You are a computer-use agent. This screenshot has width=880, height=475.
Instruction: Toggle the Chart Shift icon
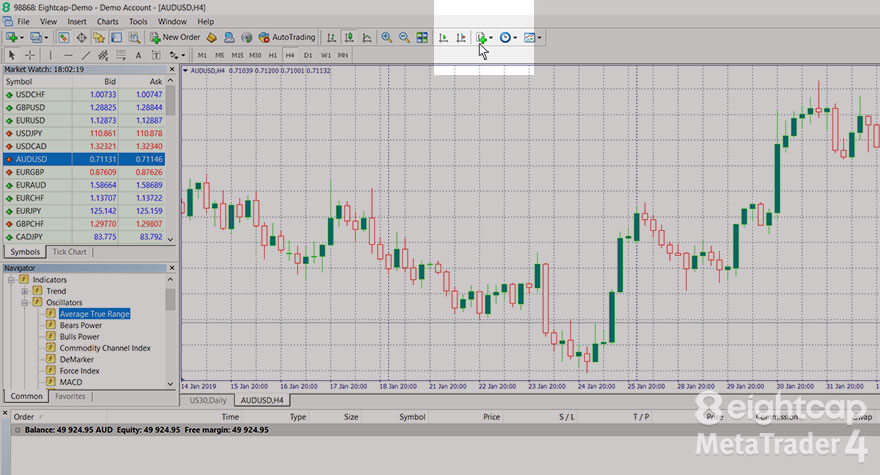tap(461, 38)
